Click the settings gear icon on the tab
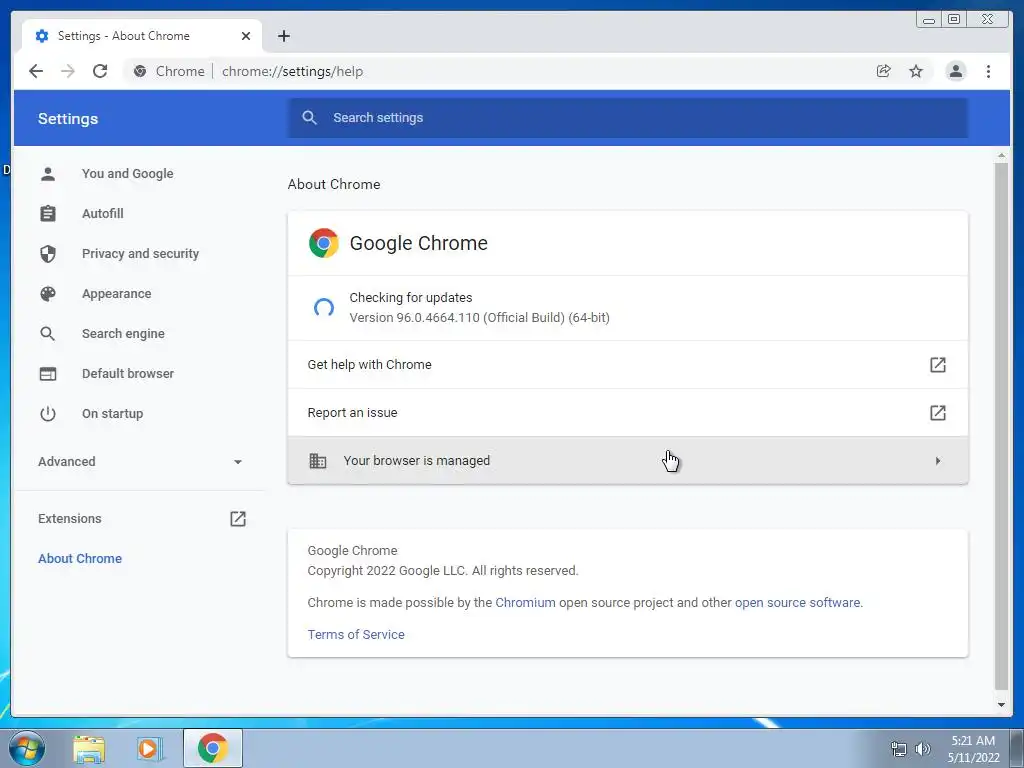The height and width of the screenshot is (768, 1024). click(x=42, y=36)
